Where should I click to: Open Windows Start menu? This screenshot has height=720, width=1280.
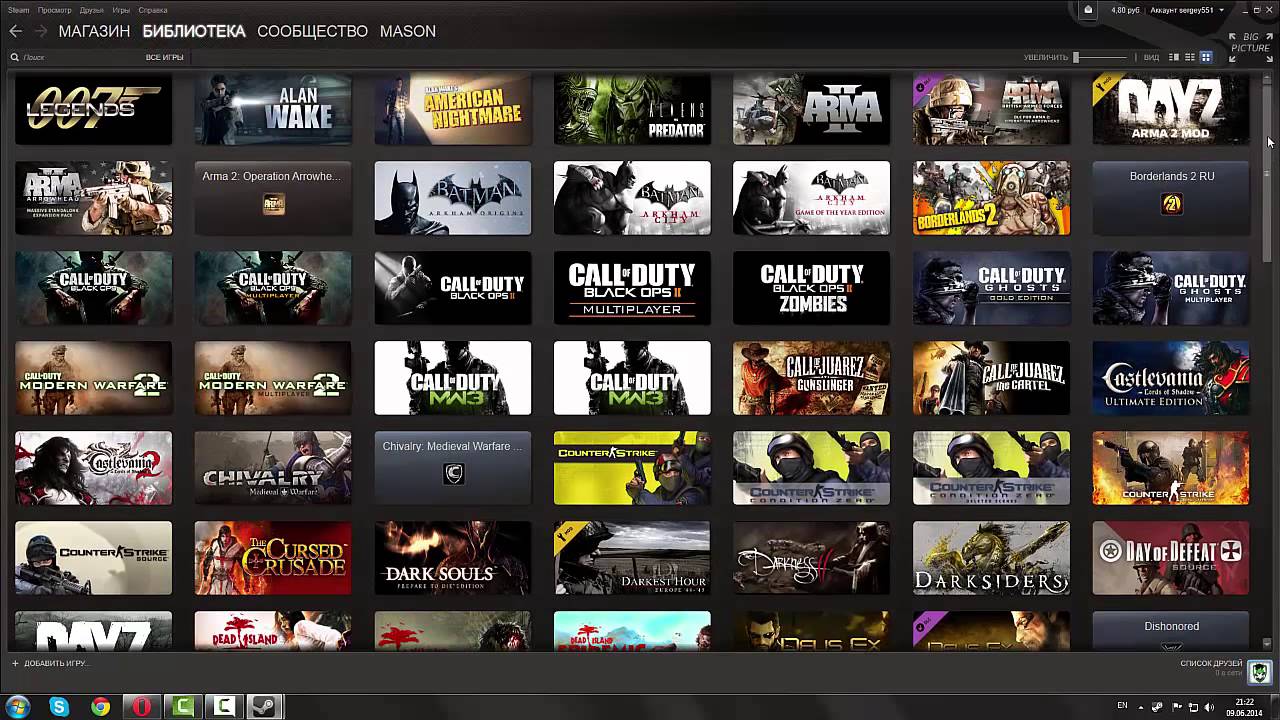coord(17,707)
